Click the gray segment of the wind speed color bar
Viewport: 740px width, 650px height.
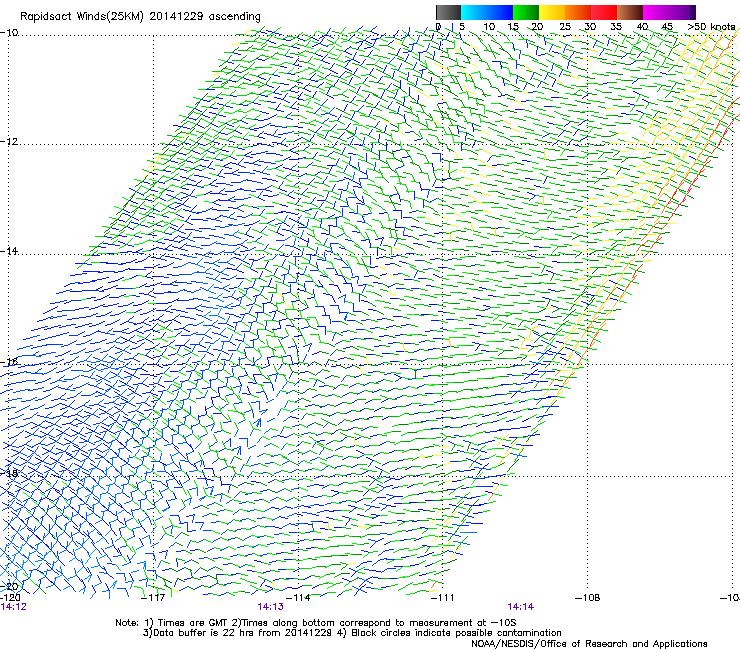pyautogui.click(x=448, y=12)
